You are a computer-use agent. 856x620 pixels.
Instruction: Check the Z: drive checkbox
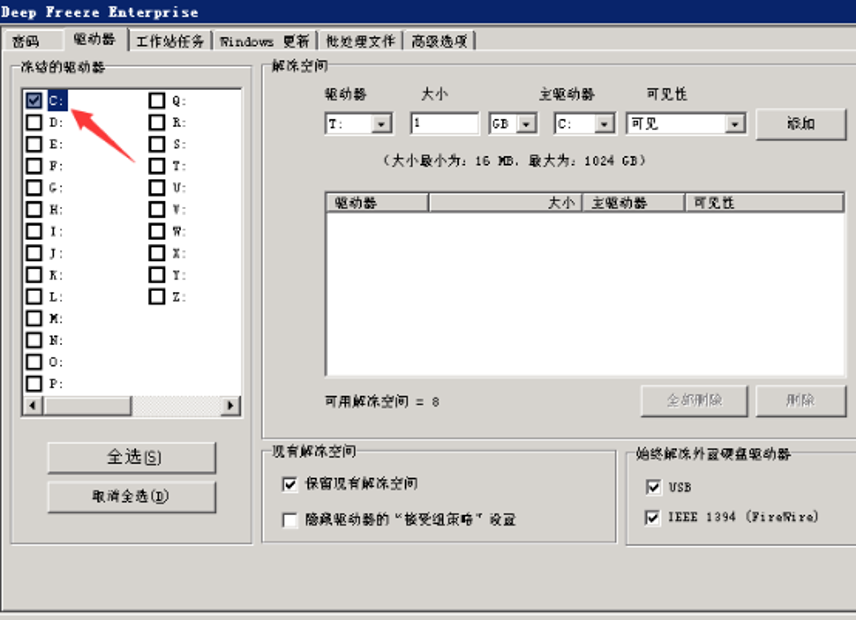pyautogui.click(x=157, y=297)
